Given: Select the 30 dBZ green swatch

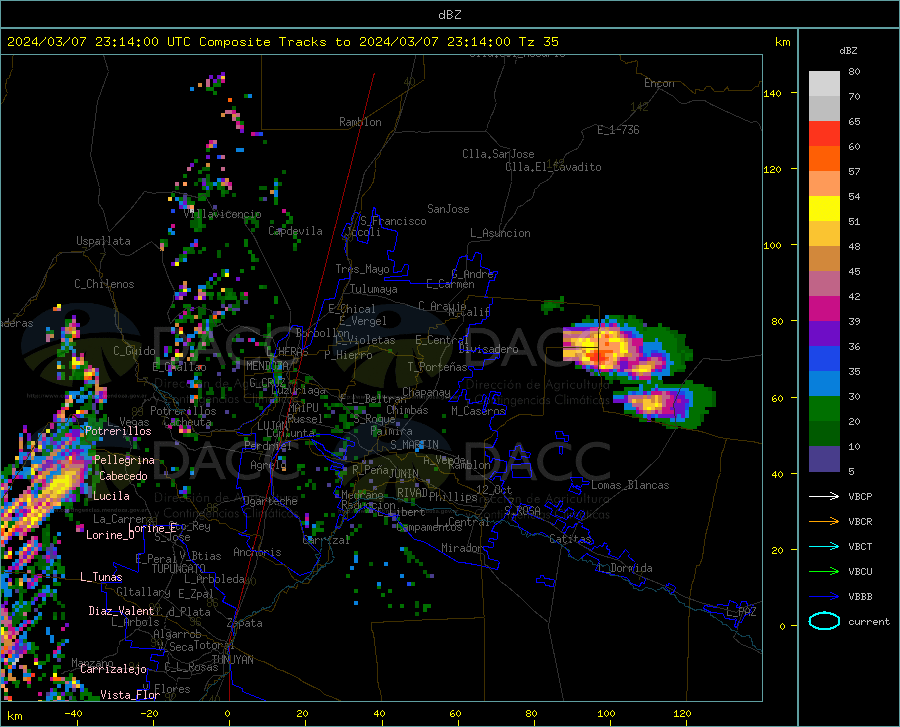Looking at the screenshot, I should point(824,409).
